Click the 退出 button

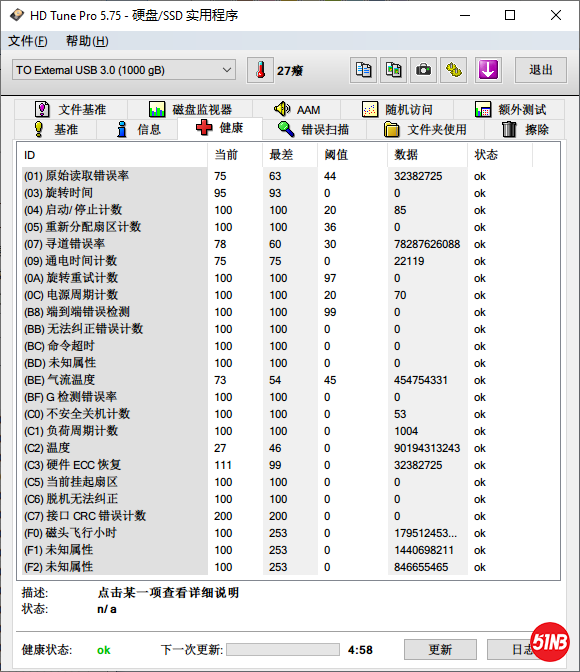(541, 70)
